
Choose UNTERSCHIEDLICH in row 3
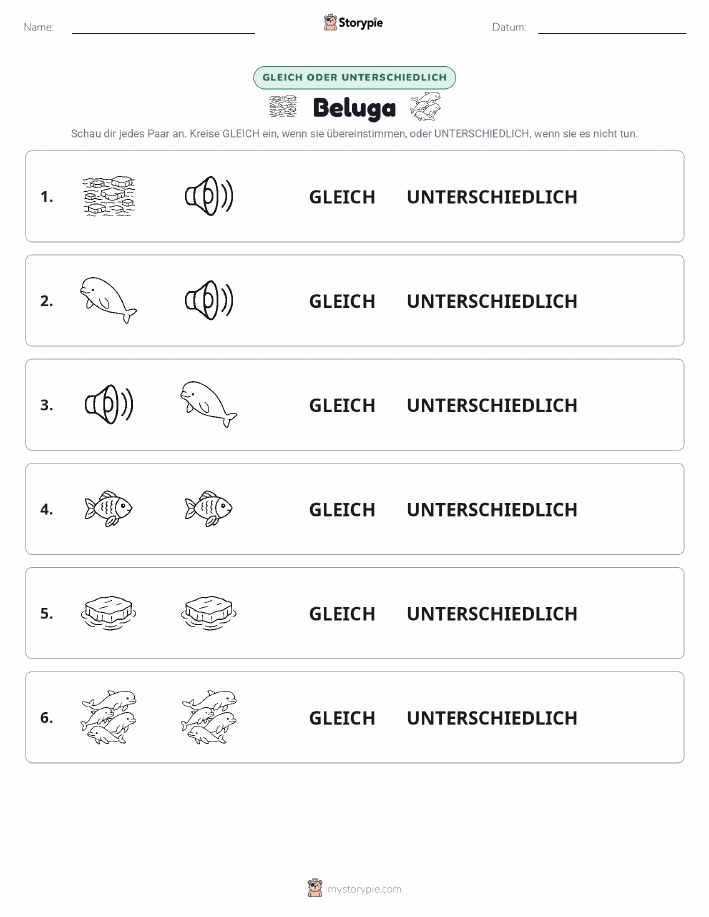pos(492,405)
